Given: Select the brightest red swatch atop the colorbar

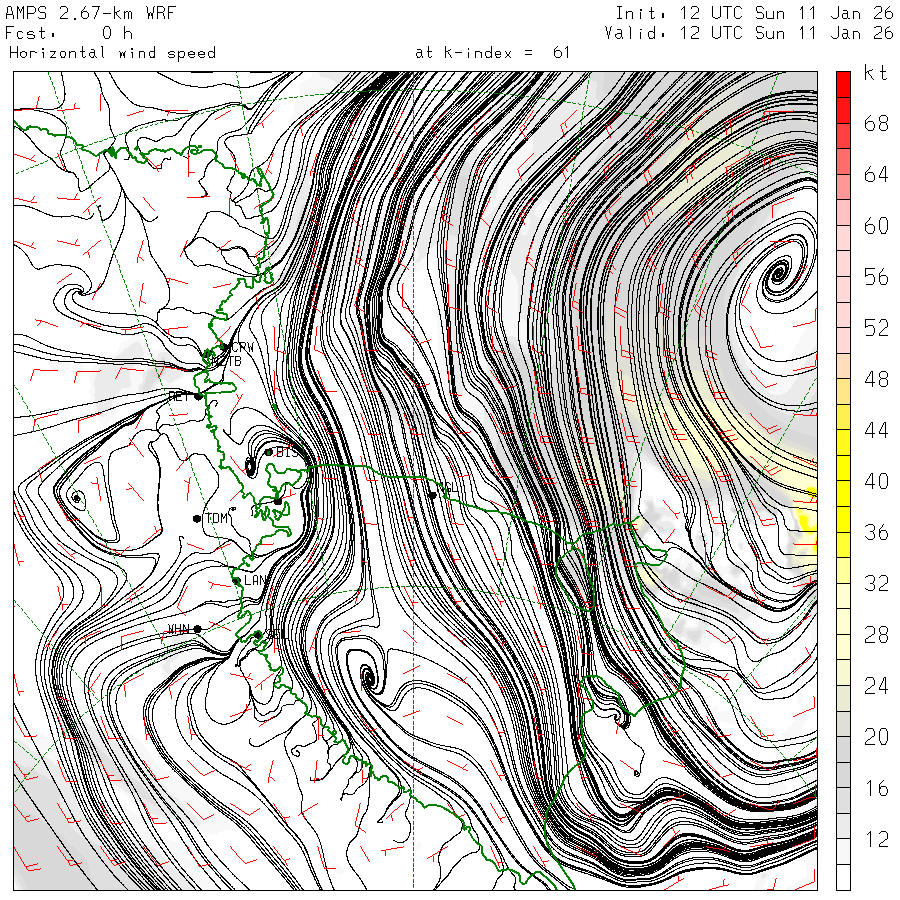Looking at the screenshot, I should pos(843,84).
